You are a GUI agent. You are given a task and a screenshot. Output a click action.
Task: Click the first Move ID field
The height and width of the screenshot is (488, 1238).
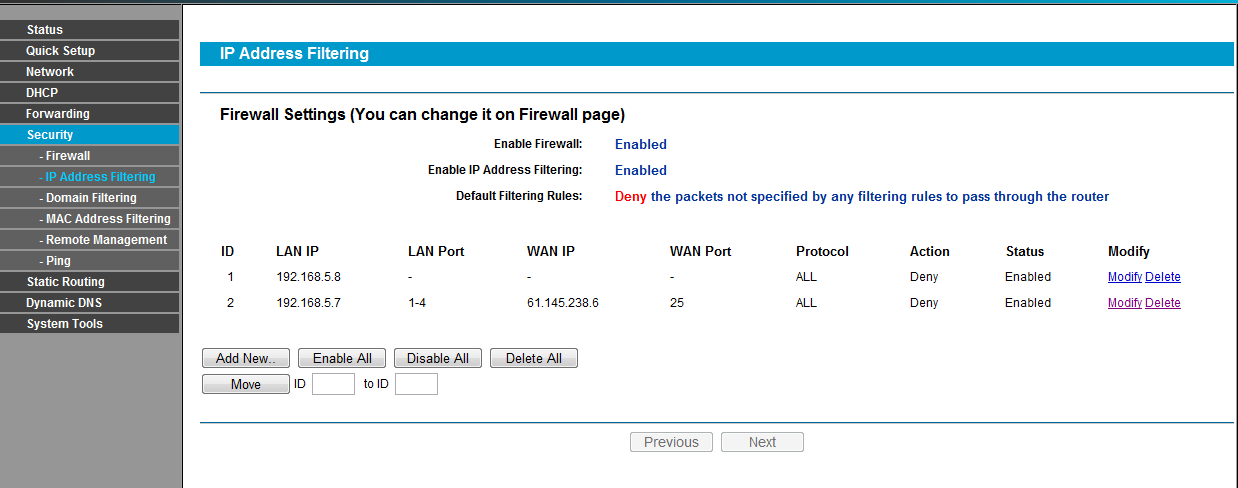(333, 384)
